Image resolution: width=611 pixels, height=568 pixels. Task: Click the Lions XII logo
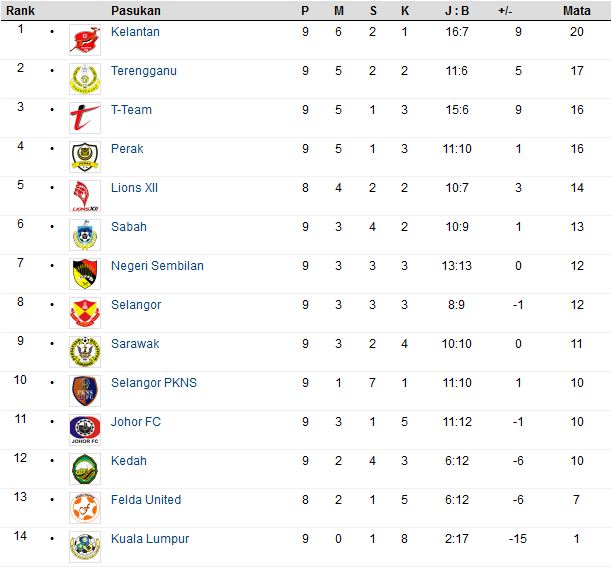[x=85, y=196]
